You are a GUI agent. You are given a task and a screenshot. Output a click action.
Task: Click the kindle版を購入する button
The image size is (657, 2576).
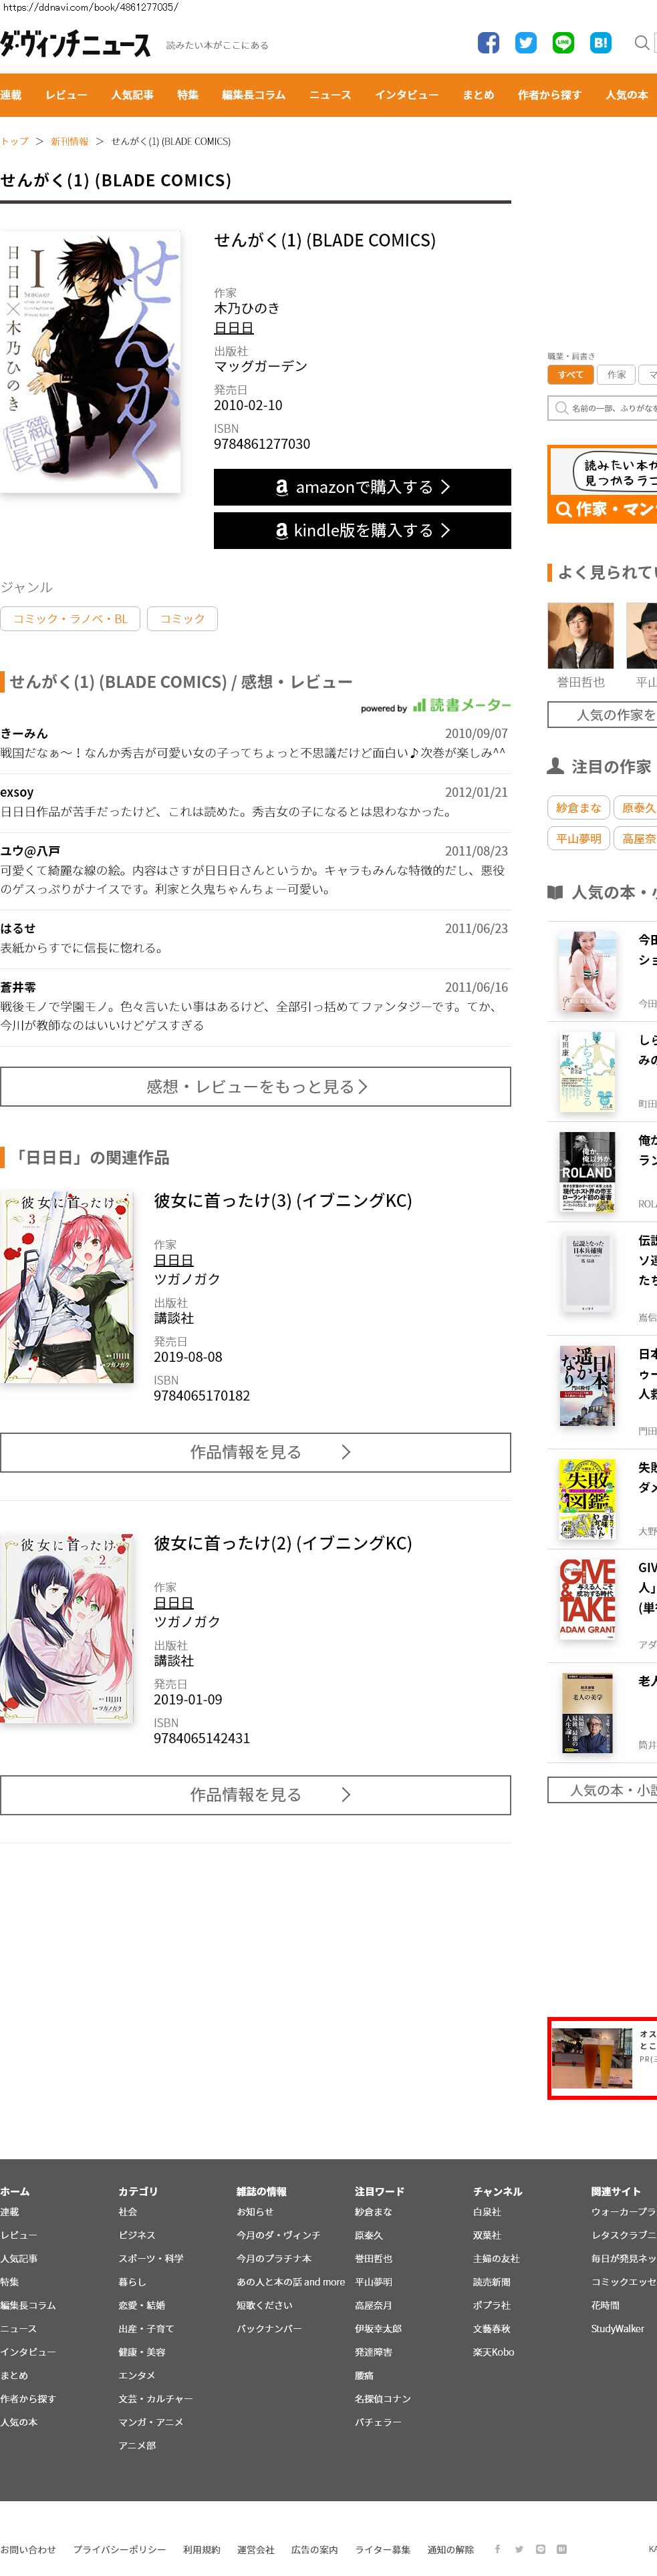(x=362, y=530)
